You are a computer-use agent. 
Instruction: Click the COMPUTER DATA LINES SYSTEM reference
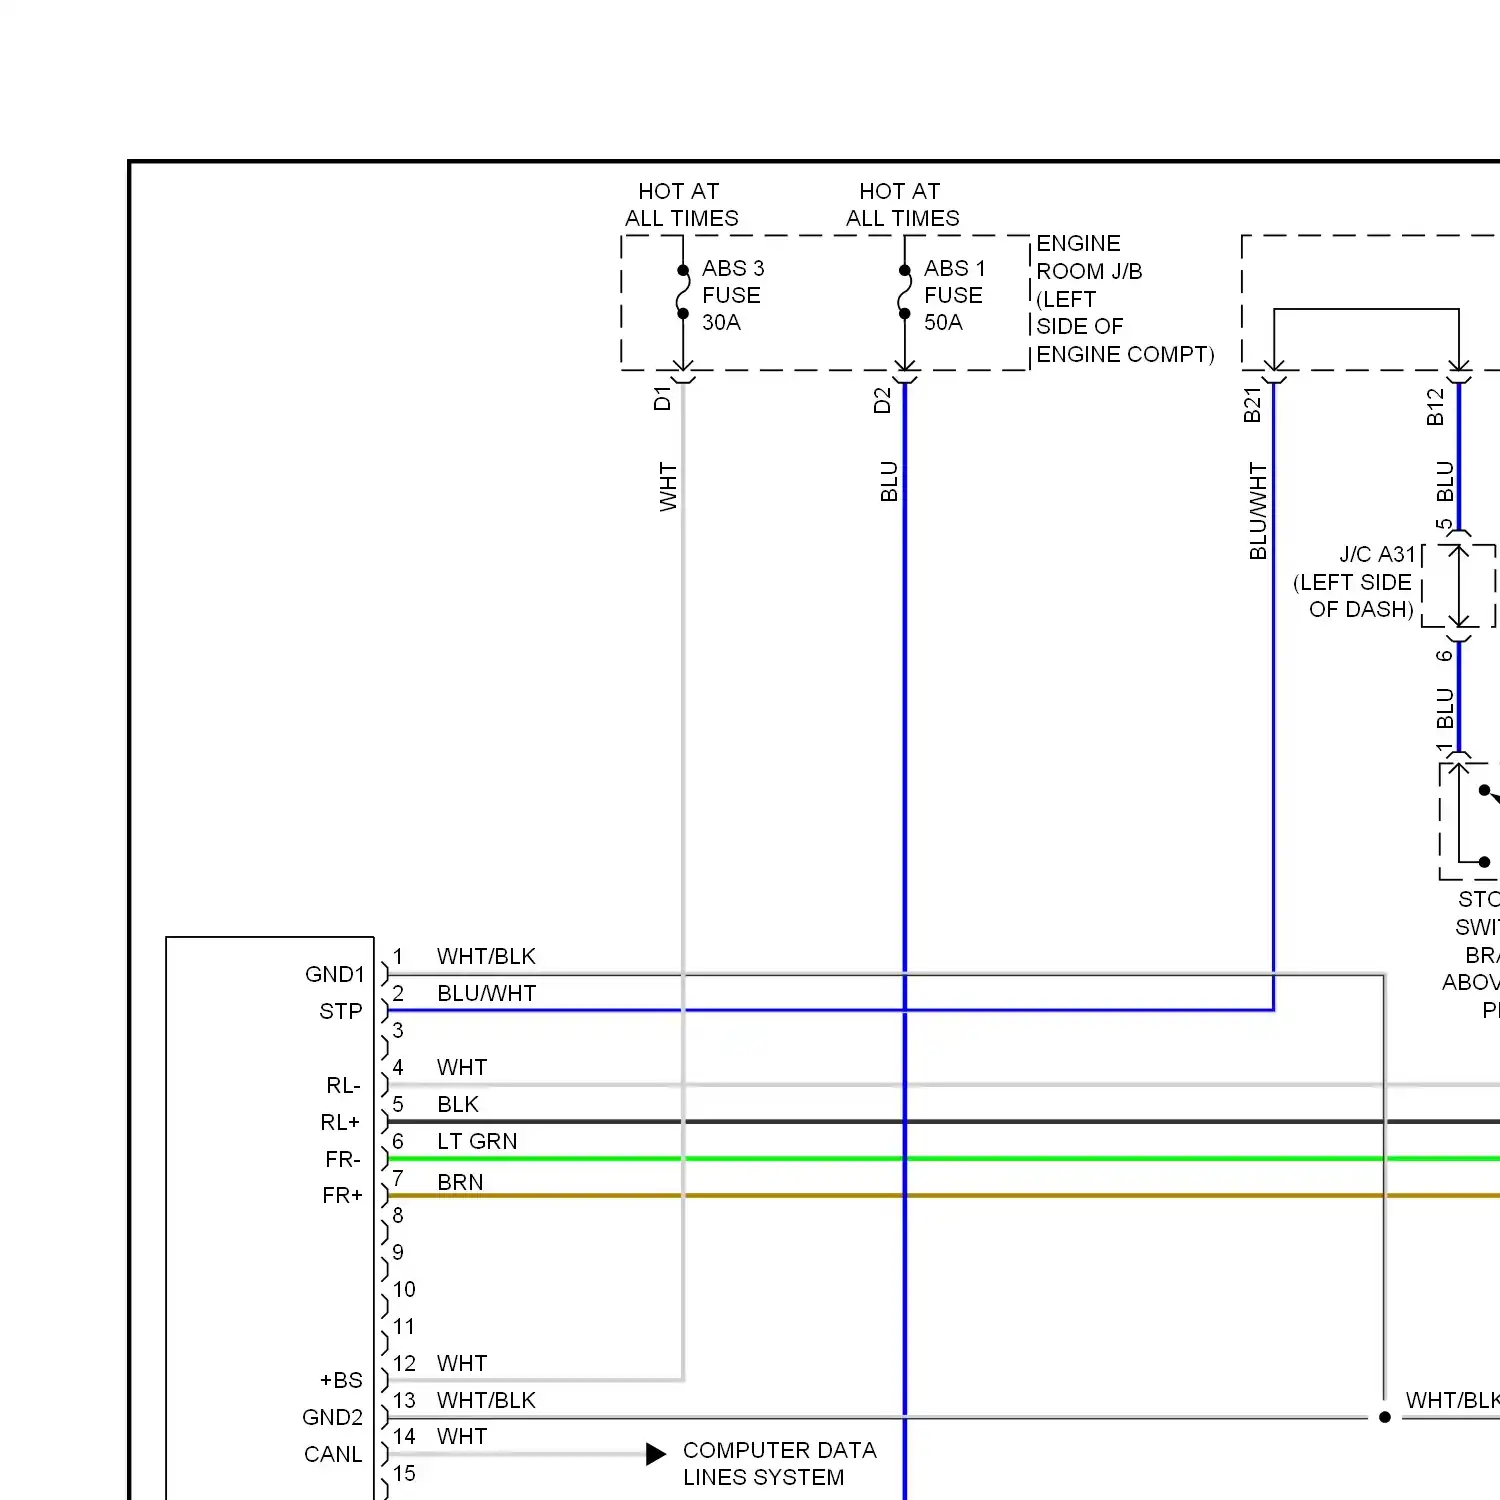[x=779, y=1463]
